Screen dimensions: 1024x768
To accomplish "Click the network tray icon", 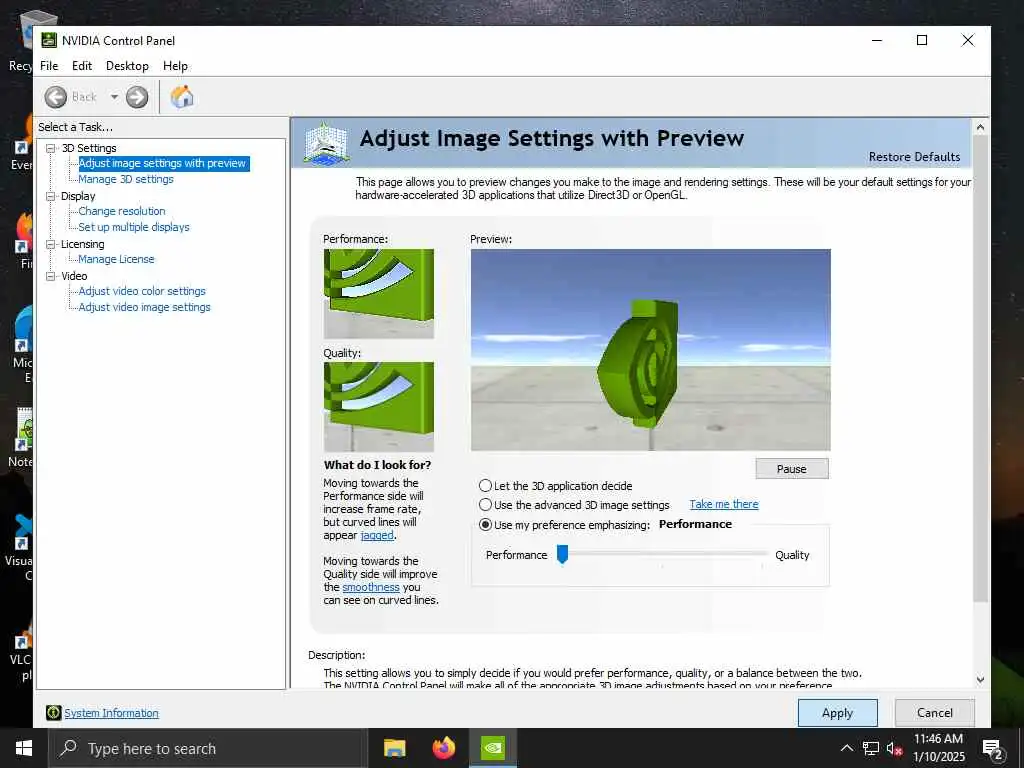I will pos(871,748).
